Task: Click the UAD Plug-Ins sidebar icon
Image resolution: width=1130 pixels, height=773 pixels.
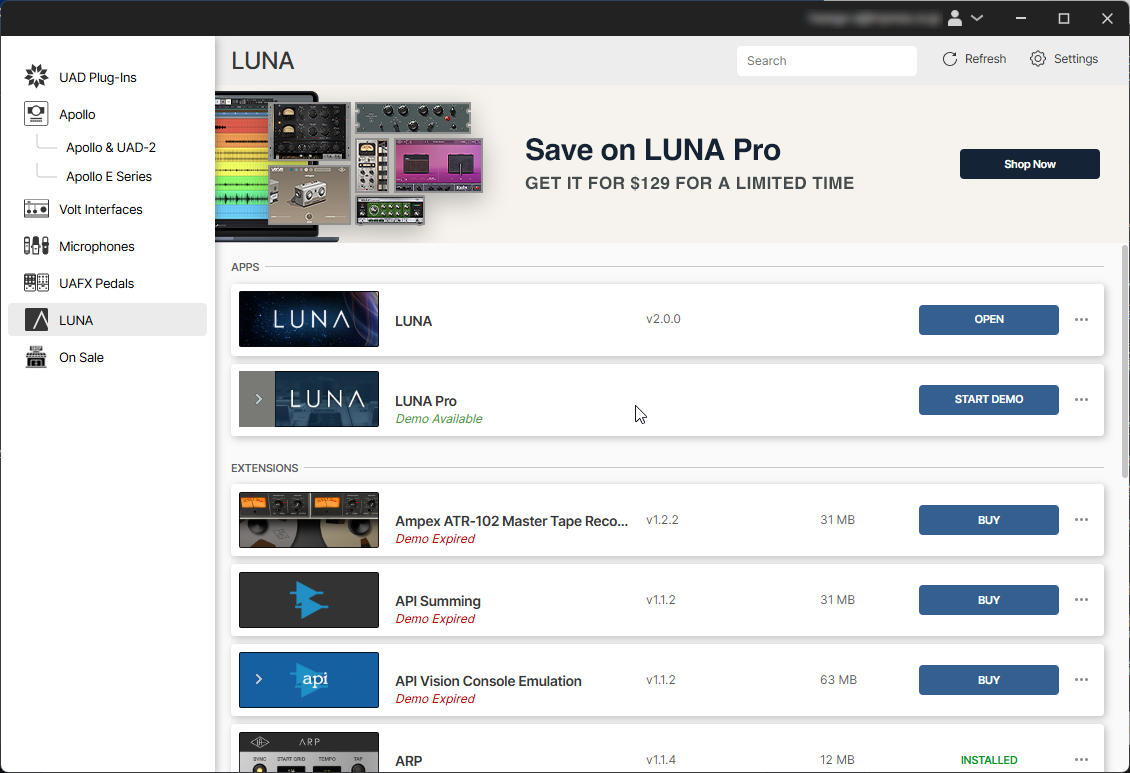Action: click(36, 76)
